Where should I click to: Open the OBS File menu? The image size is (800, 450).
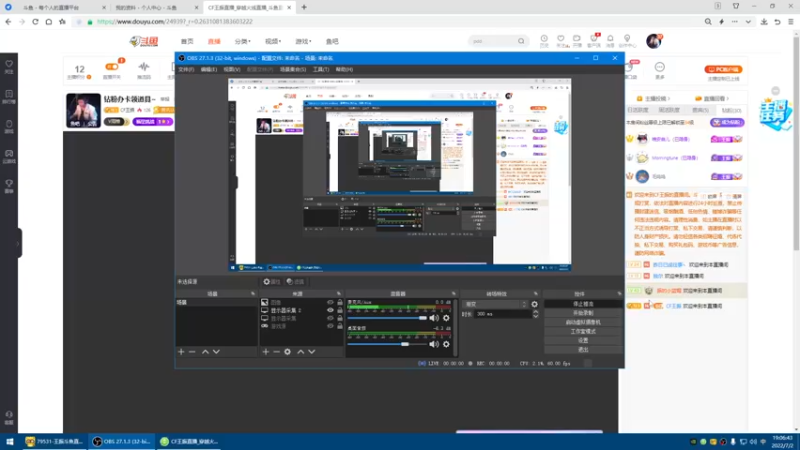click(x=186, y=69)
